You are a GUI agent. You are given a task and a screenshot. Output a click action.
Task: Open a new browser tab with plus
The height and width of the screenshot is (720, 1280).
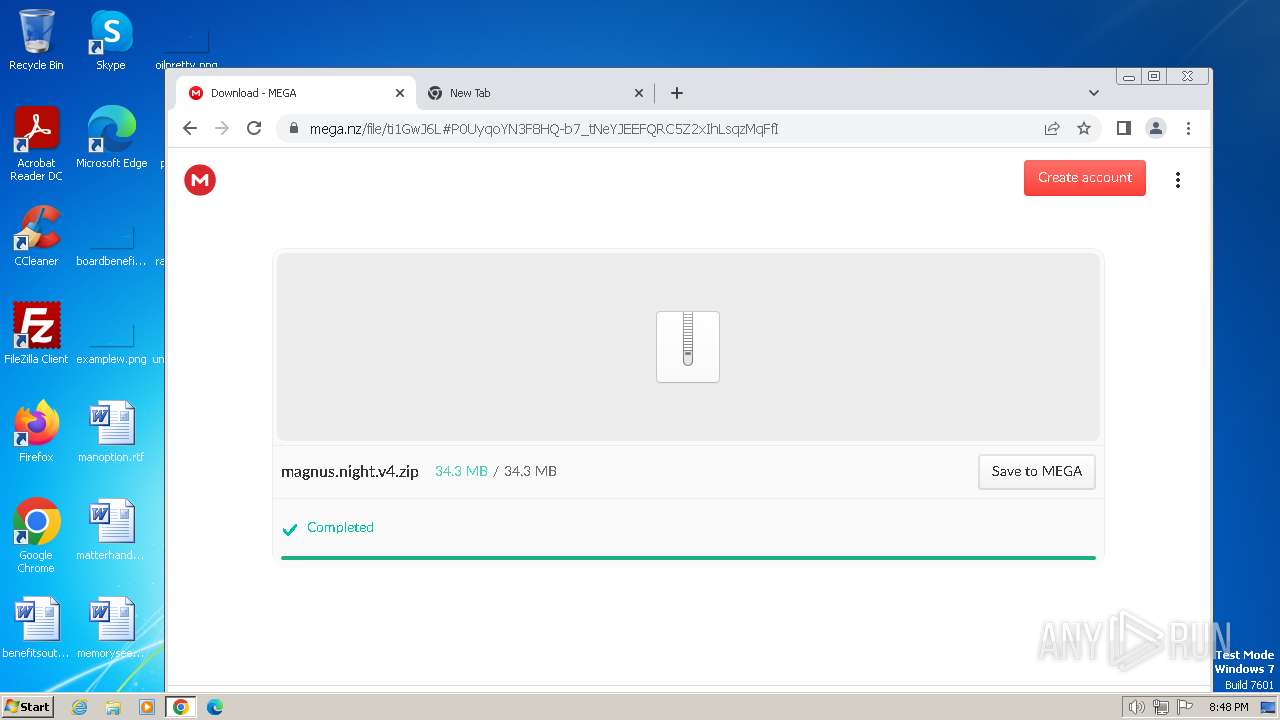click(x=677, y=93)
